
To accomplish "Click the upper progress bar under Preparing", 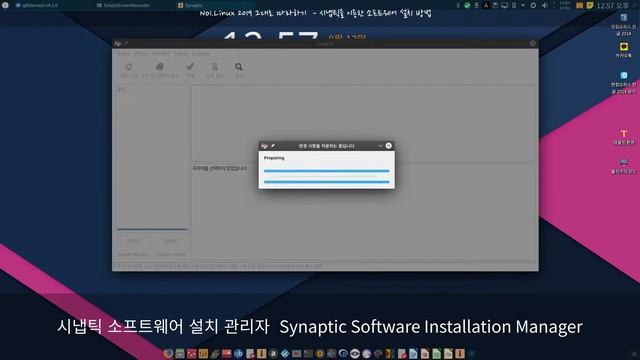I will (x=327, y=171).
